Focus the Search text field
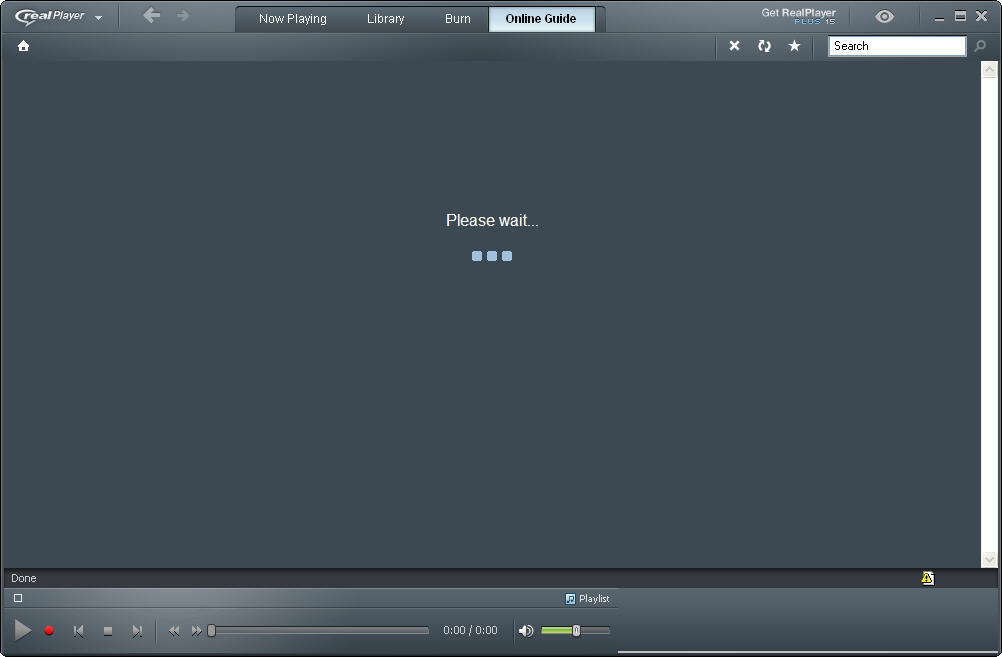This screenshot has width=1002, height=657. pyautogui.click(x=897, y=46)
